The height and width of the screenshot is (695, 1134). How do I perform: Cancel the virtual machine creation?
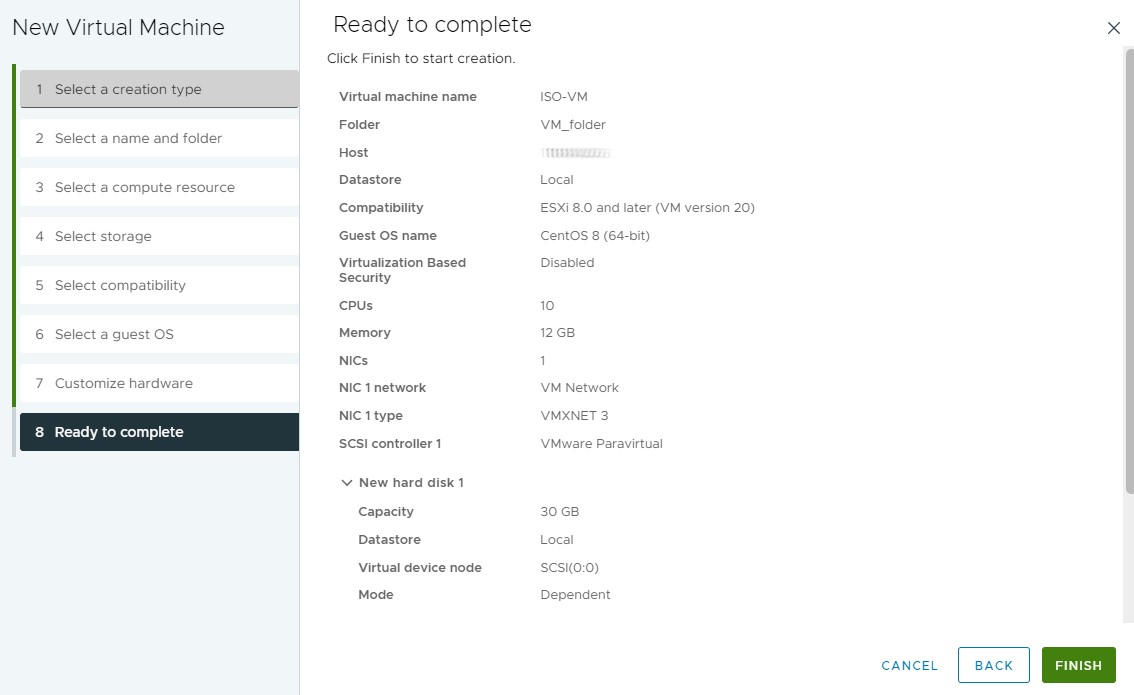coord(909,665)
